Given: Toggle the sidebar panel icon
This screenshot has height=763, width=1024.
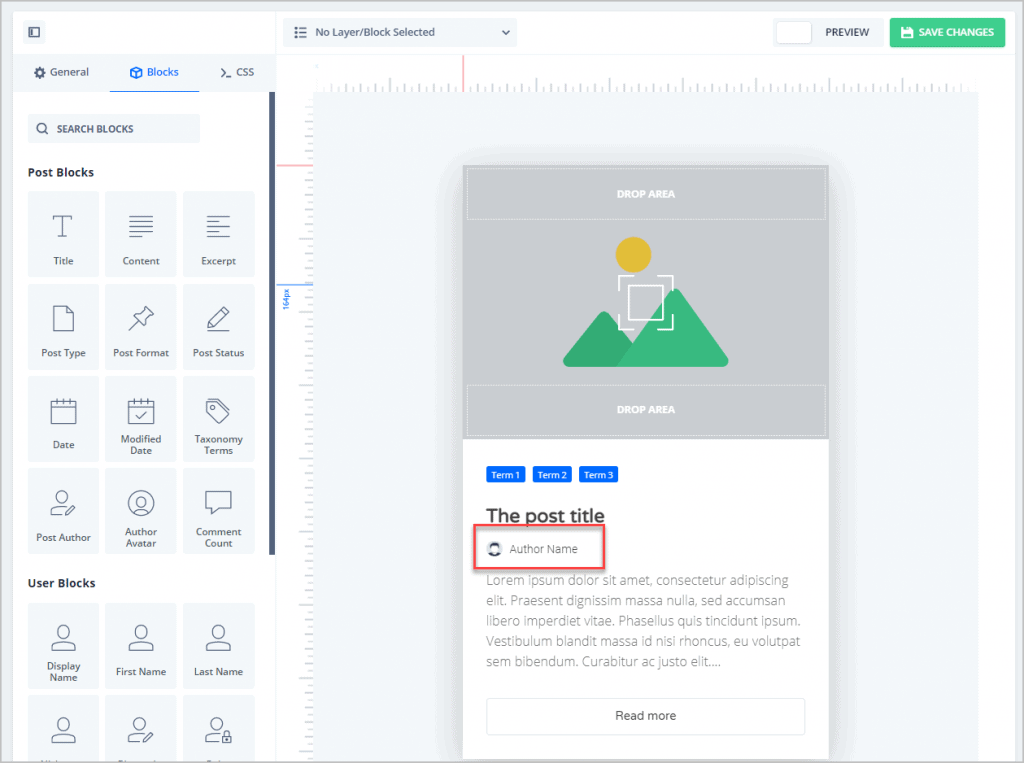Looking at the screenshot, I should (34, 32).
